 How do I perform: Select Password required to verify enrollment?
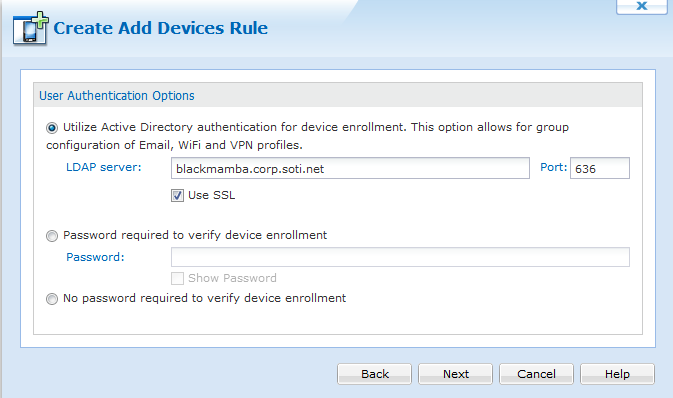tap(52, 236)
